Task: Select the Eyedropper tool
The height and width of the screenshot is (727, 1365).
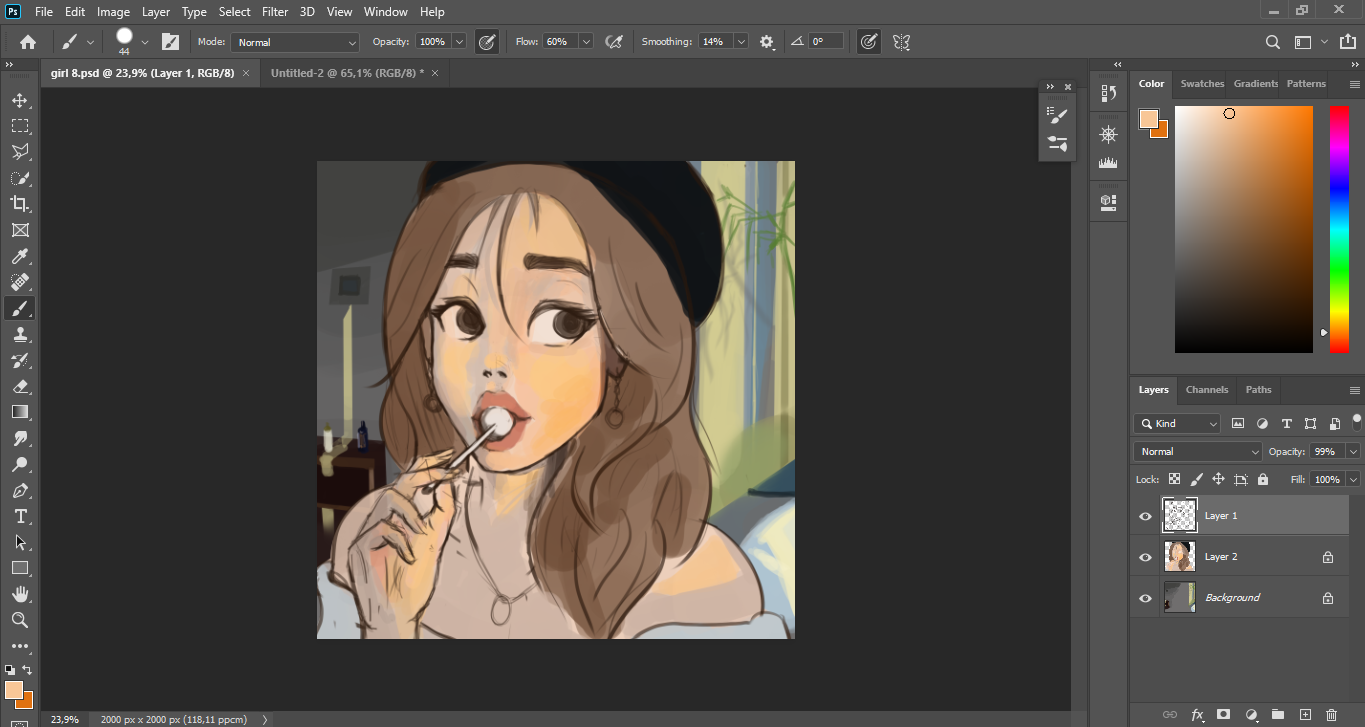Action: point(19,256)
